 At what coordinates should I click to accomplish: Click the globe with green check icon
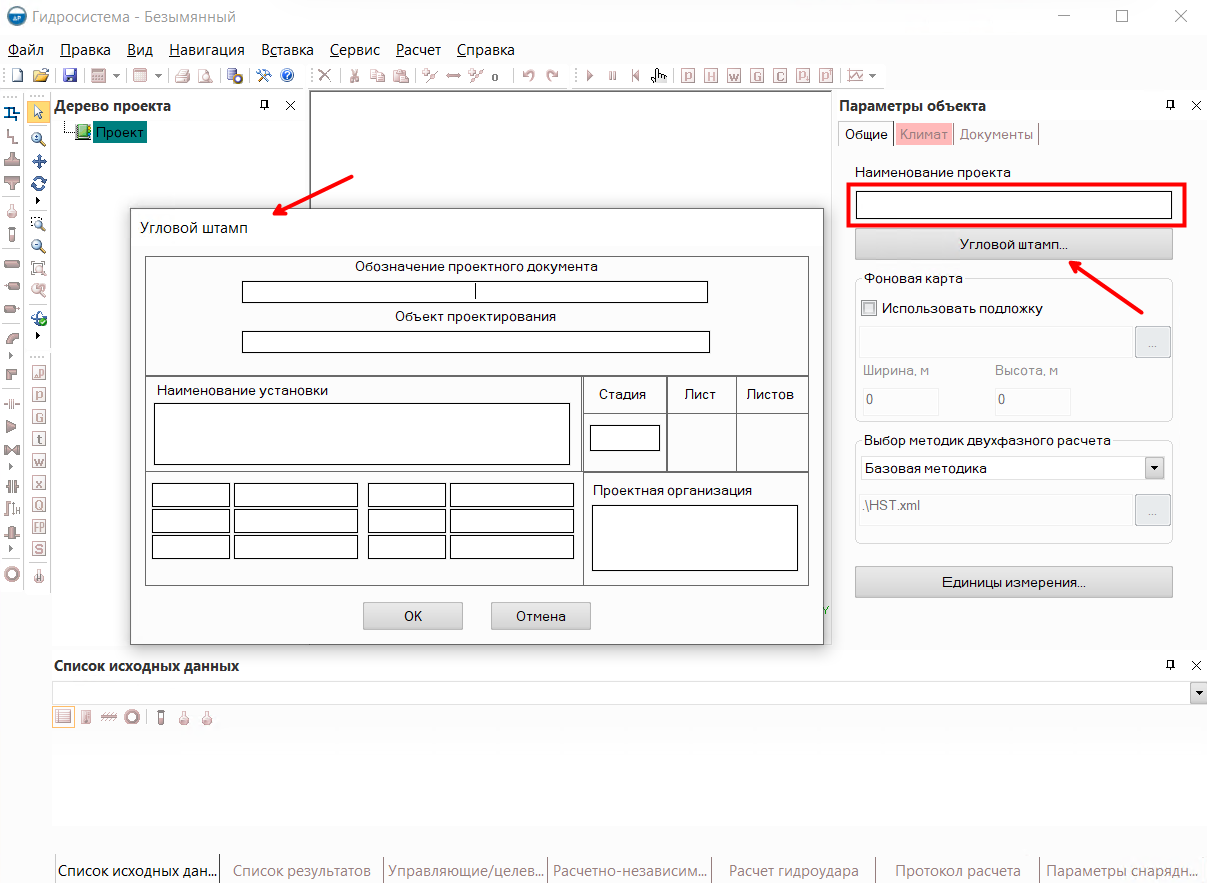coord(39,319)
